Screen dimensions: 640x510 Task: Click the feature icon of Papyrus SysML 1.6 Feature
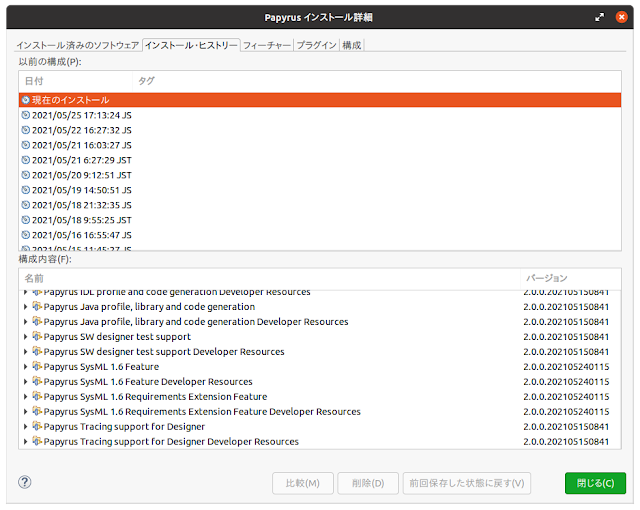(x=37, y=366)
